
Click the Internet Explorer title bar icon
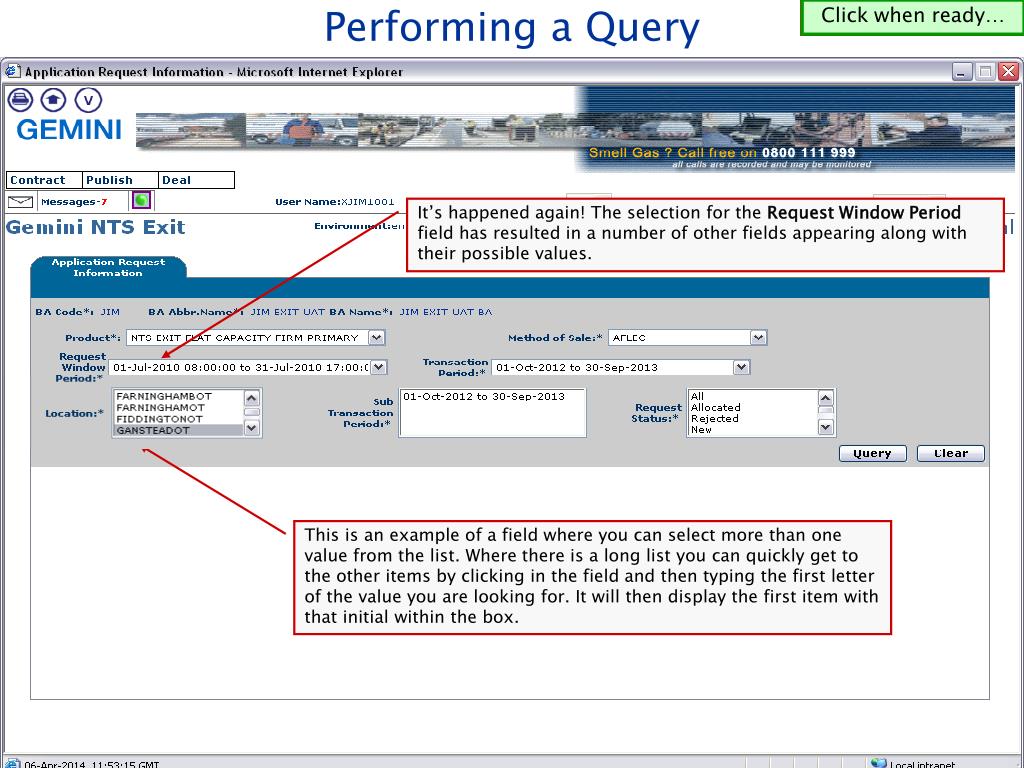point(12,71)
